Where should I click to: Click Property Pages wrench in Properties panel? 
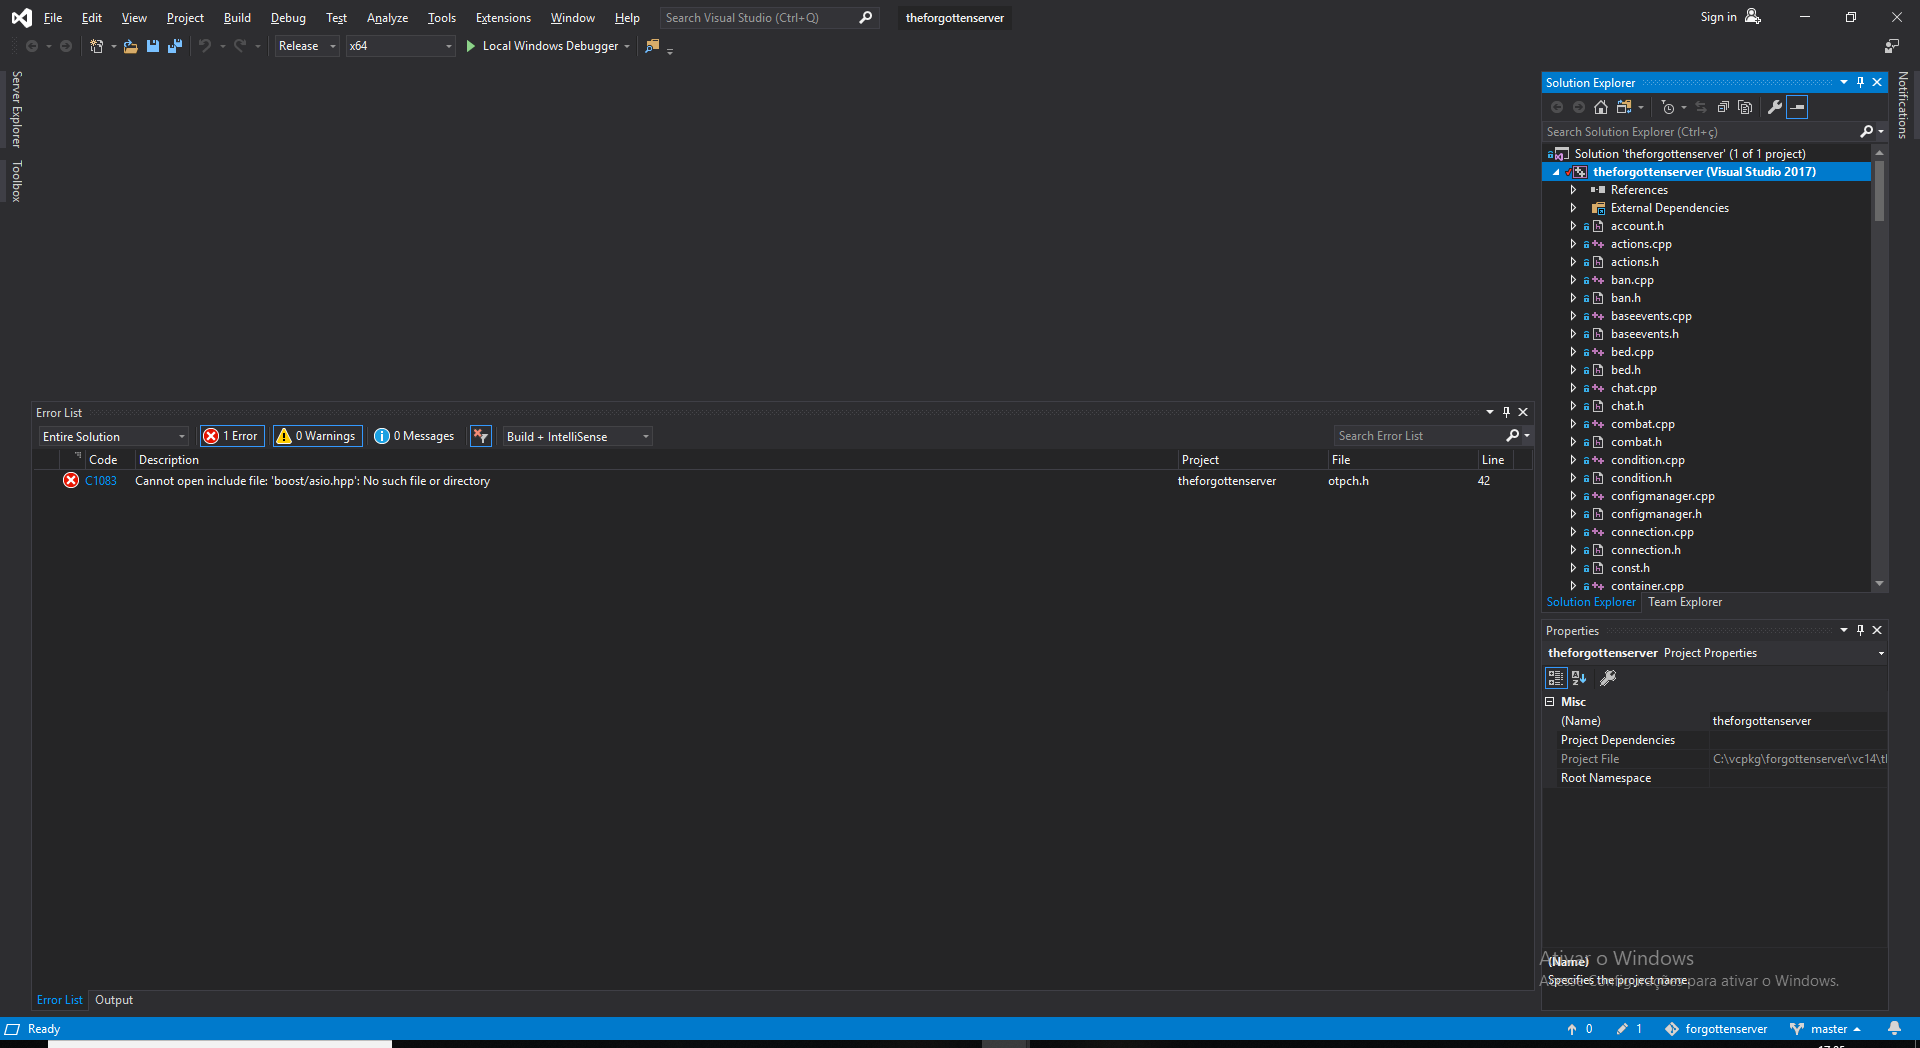click(x=1608, y=678)
